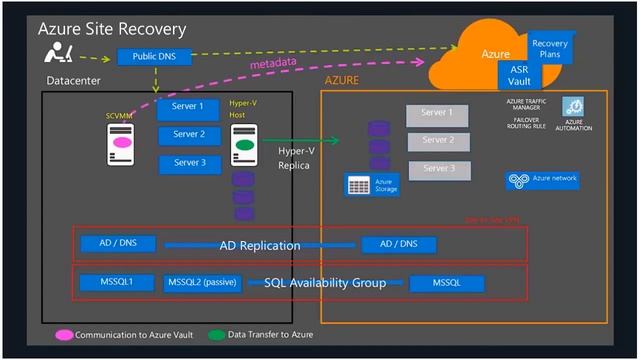
Task: Click the MSSQL2 (passive) box
Action: click(202, 283)
